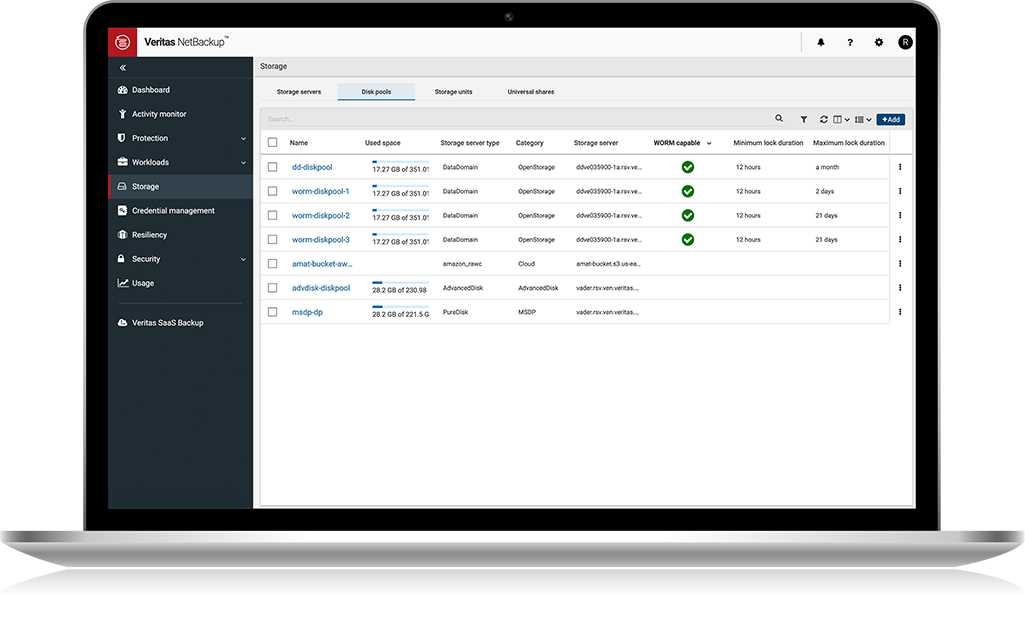Refresh the disk pools table

point(824,119)
